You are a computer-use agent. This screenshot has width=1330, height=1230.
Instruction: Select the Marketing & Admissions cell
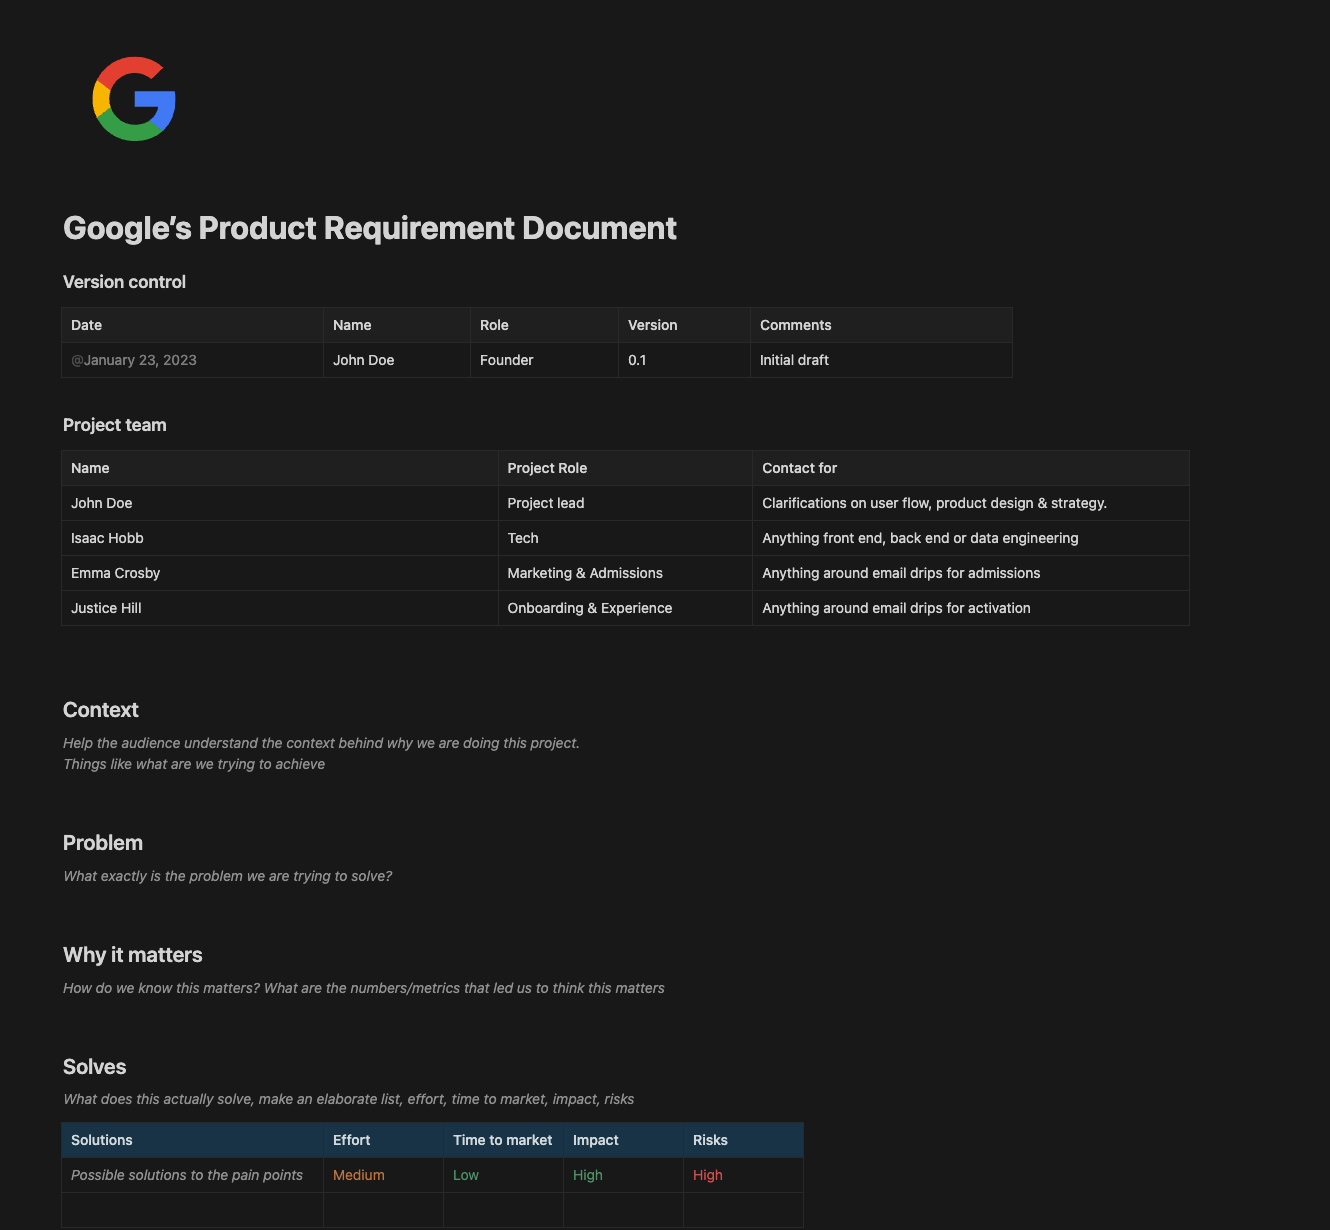coord(625,573)
